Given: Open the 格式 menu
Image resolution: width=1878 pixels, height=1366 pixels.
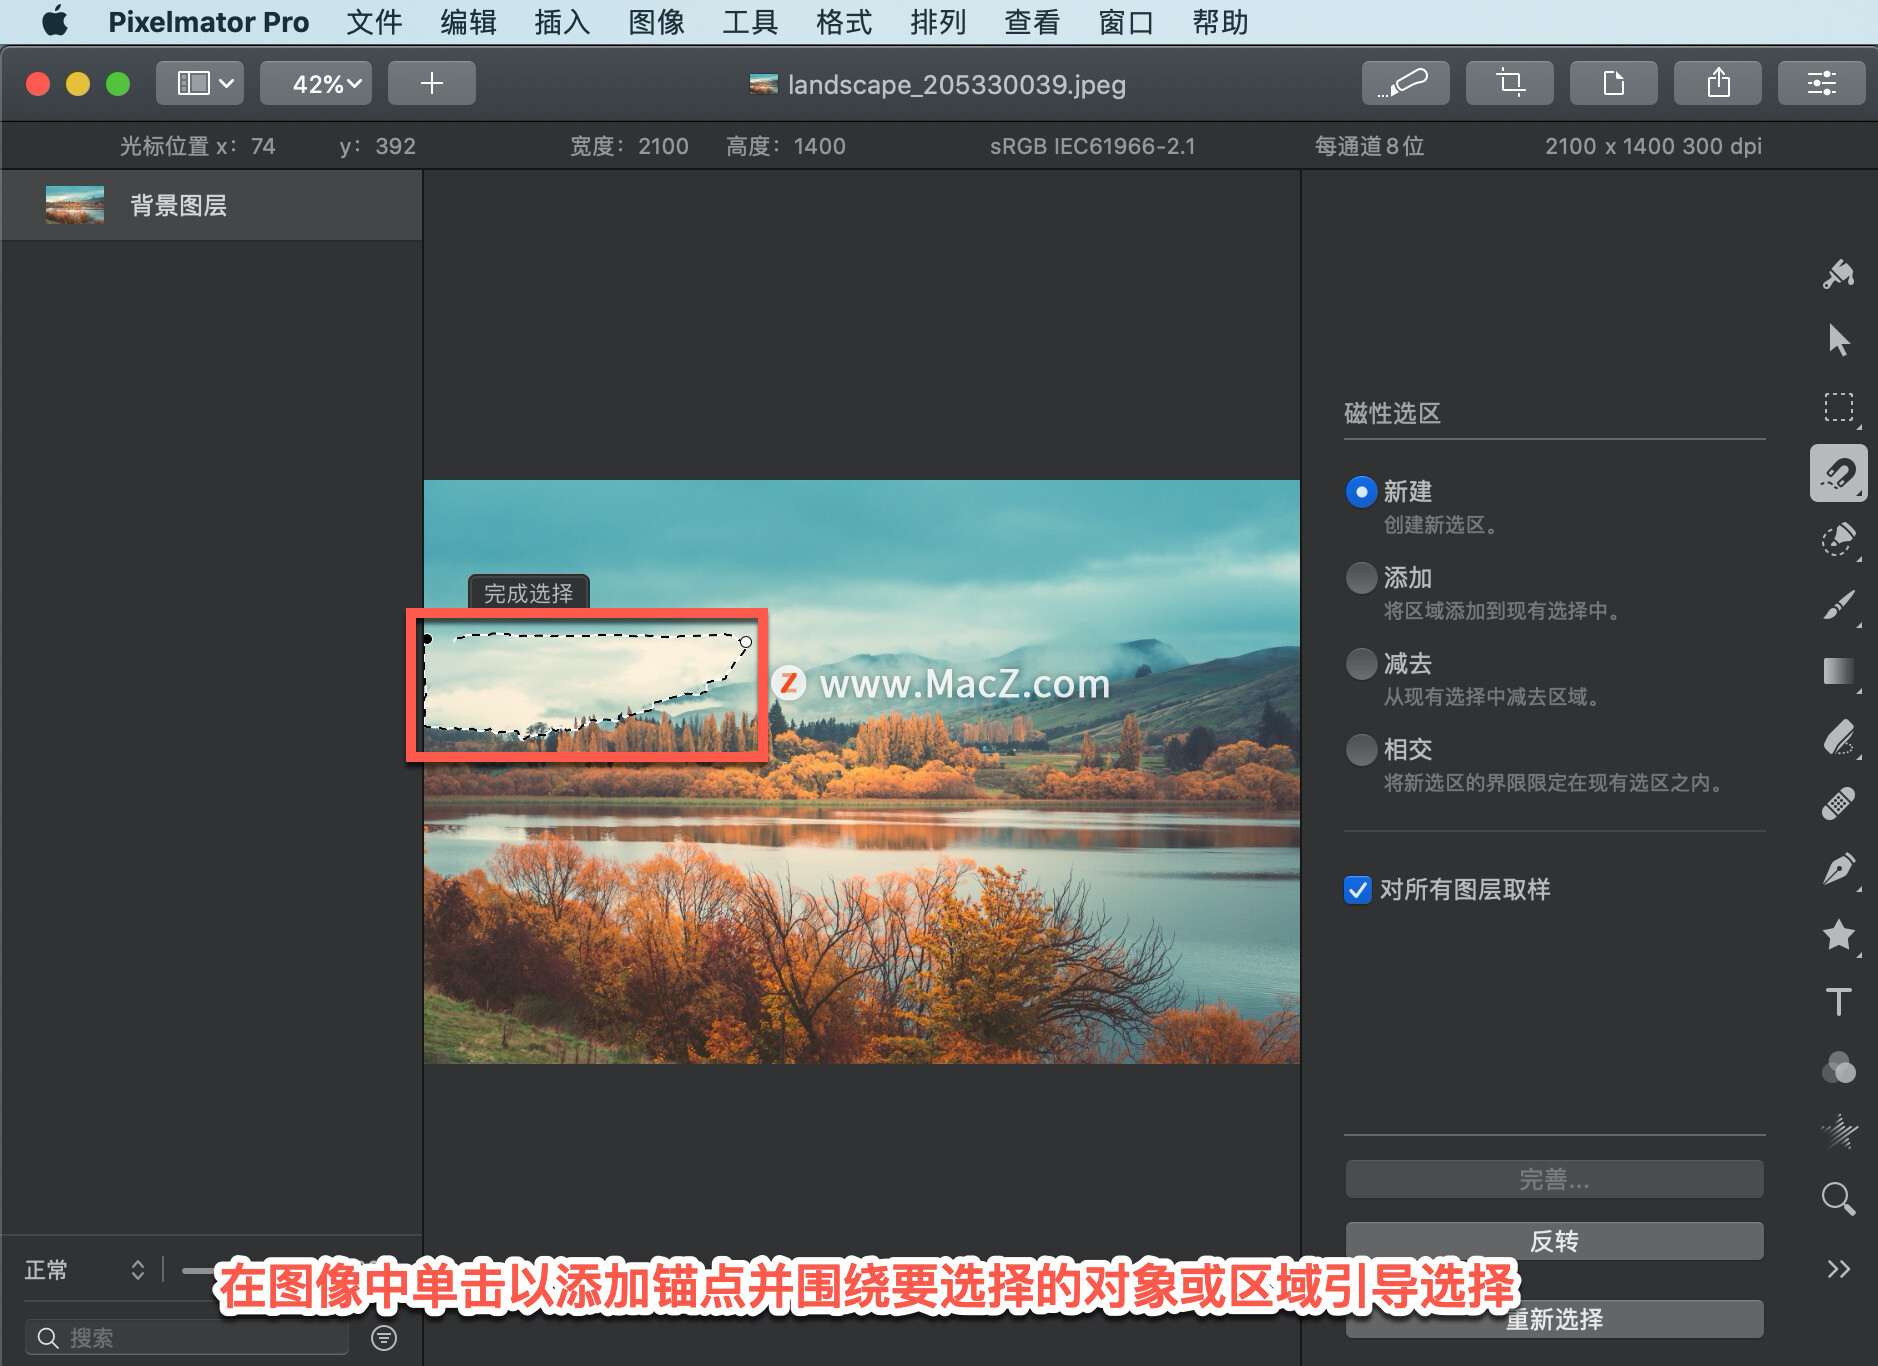Looking at the screenshot, I should pos(844,21).
